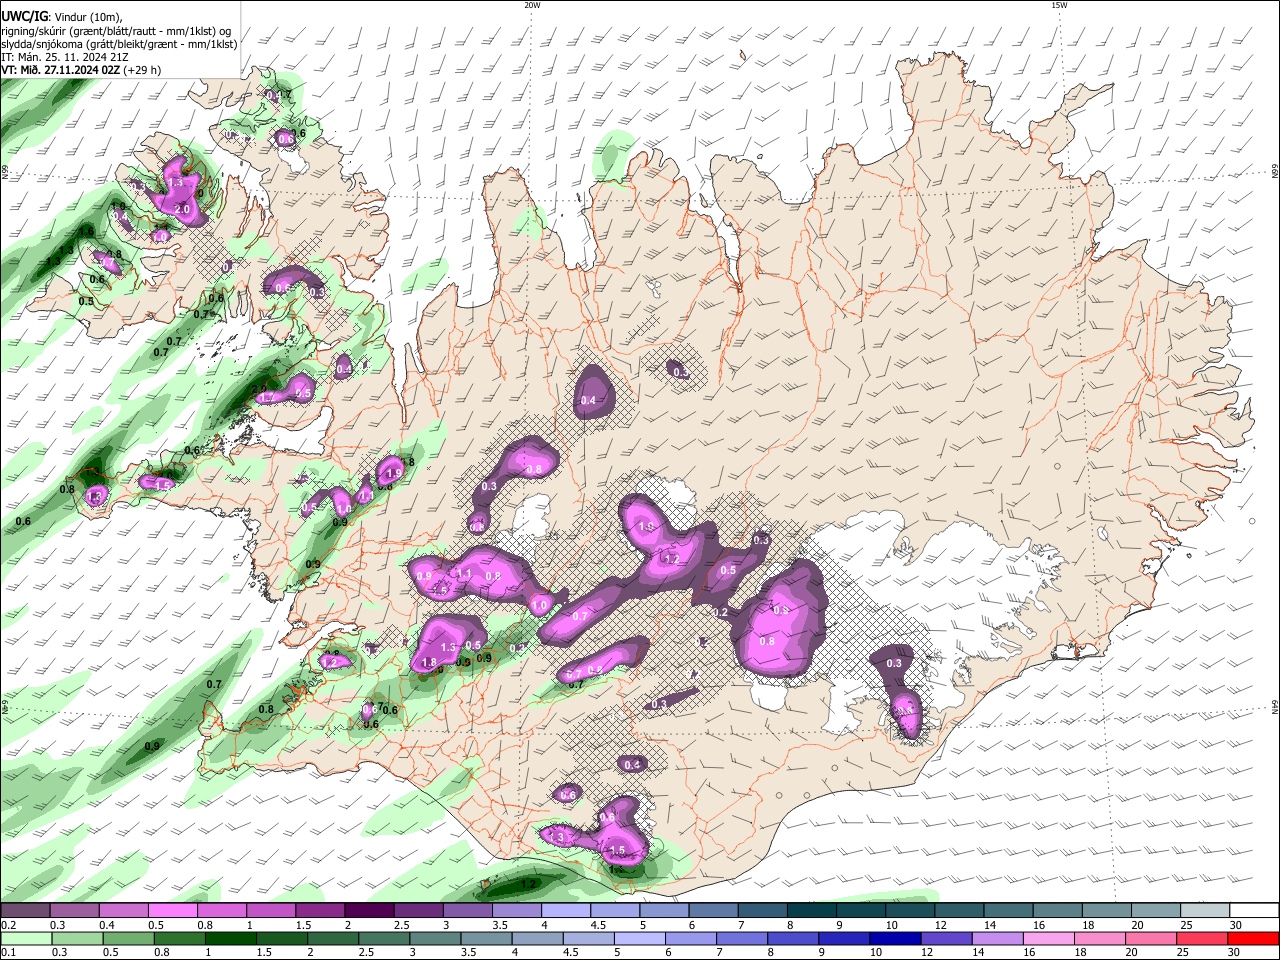Screen dimensions: 1280x960
Task: Click the '0.1' label in bottom legend row
Action: coord(9,952)
